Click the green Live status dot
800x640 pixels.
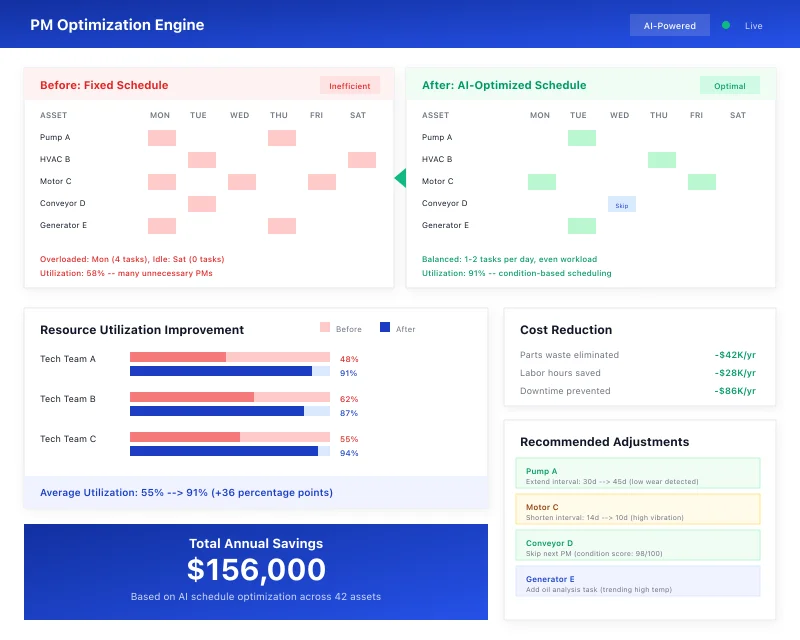(726, 25)
